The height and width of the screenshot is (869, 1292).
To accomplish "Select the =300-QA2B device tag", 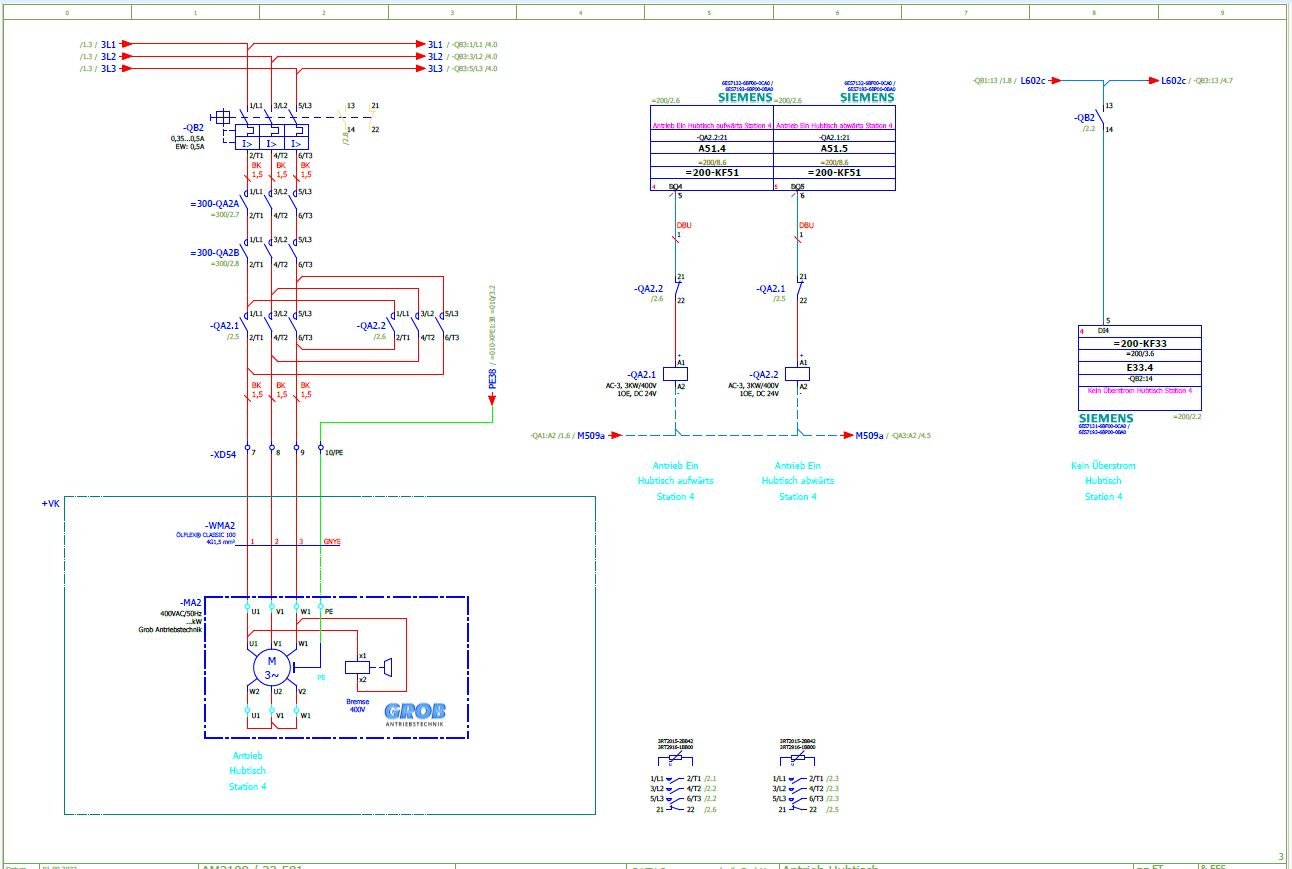I will 214,253.
